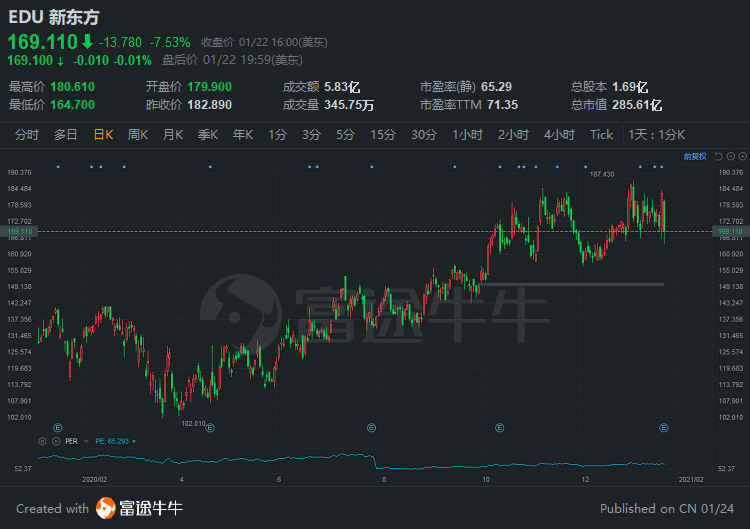Image resolution: width=750 pixels, height=529 pixels.
Task: Click the 前复权 price adjustment link
Action: [x=695, y=156]
